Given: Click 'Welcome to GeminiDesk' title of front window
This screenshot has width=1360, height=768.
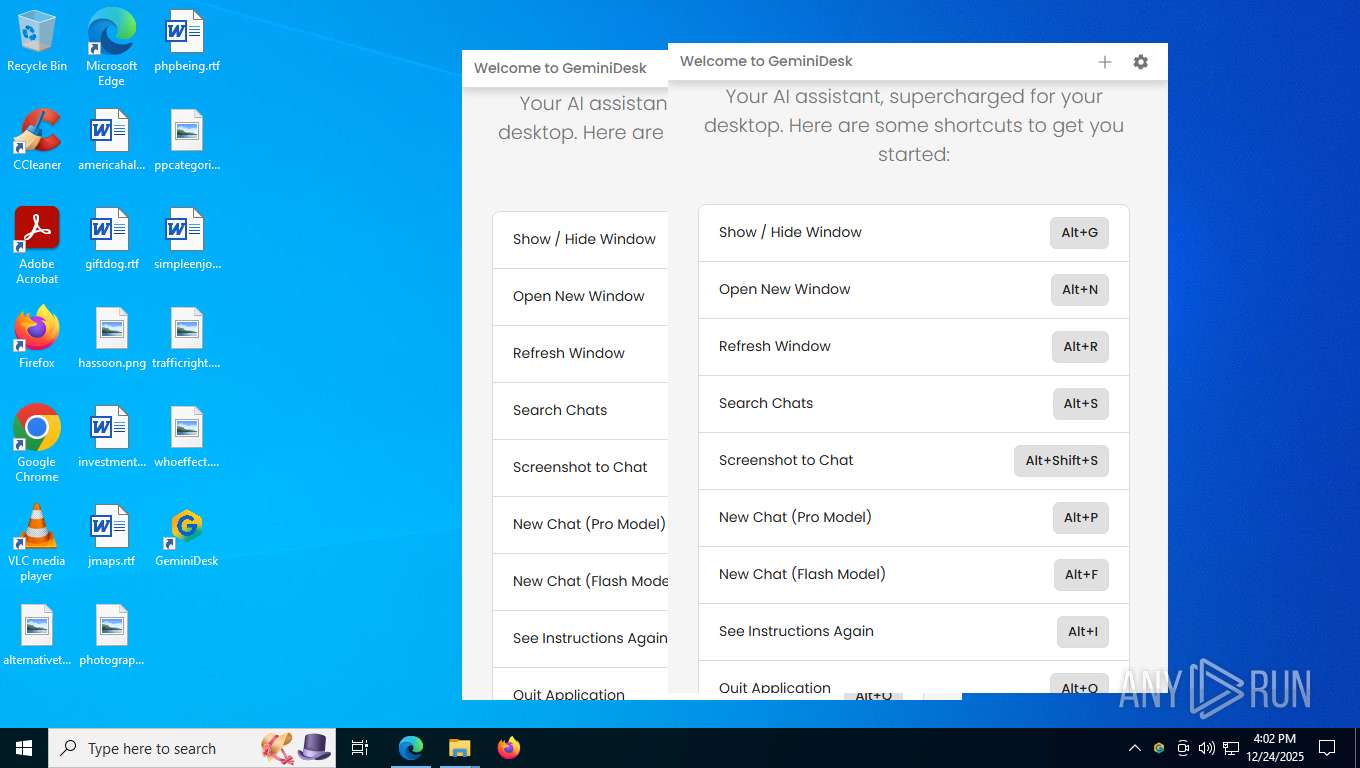Looking at the screenshot, I should (x=766, y=61).
